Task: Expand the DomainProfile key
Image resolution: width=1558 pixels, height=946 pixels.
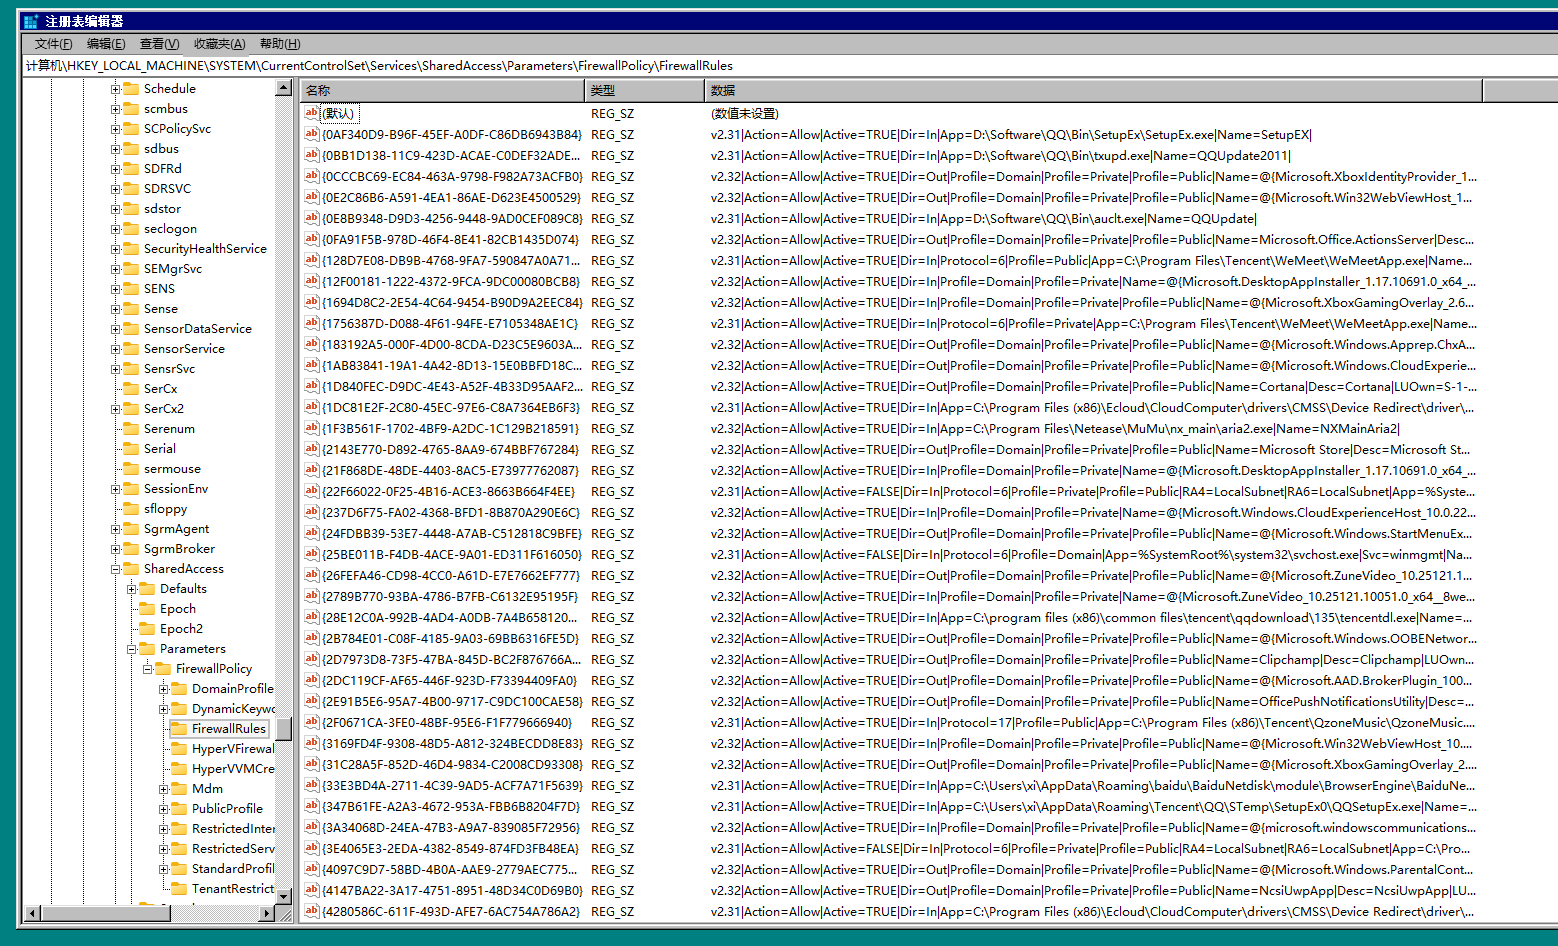Action: [164, 689]
